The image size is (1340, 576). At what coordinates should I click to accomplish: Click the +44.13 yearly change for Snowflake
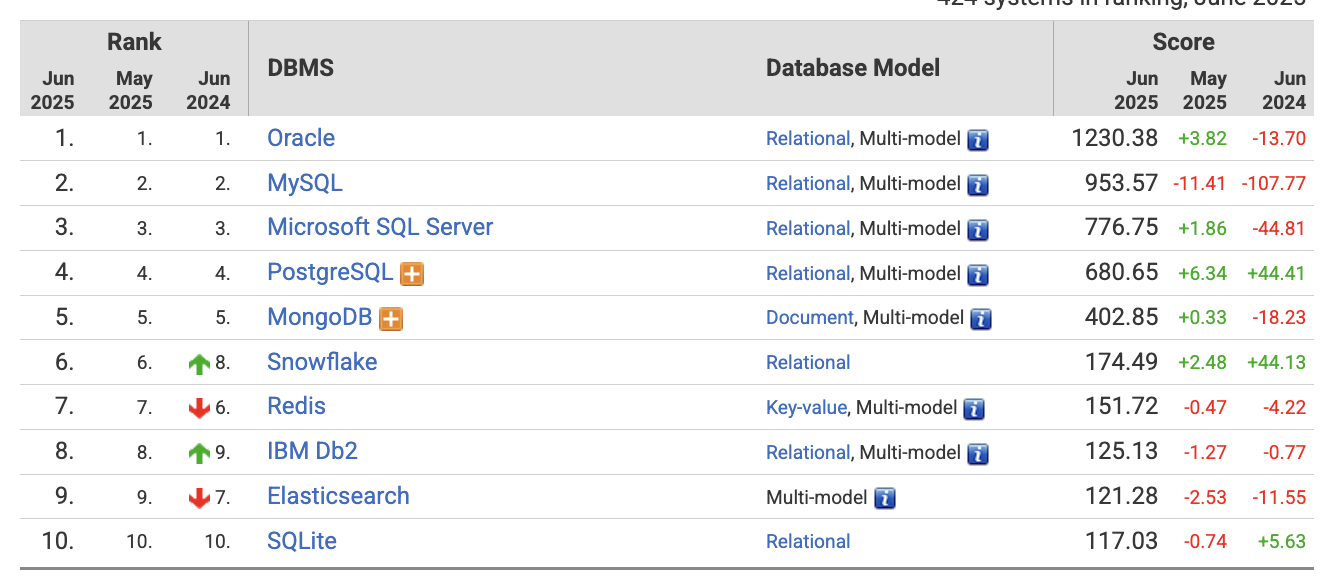1276,363
